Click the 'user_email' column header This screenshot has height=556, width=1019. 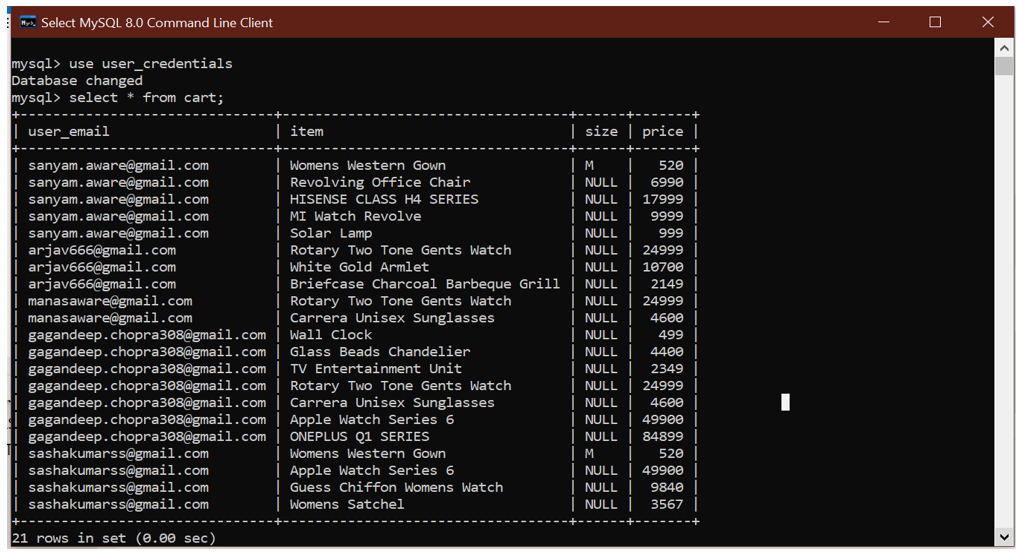[x=68, y=132]
